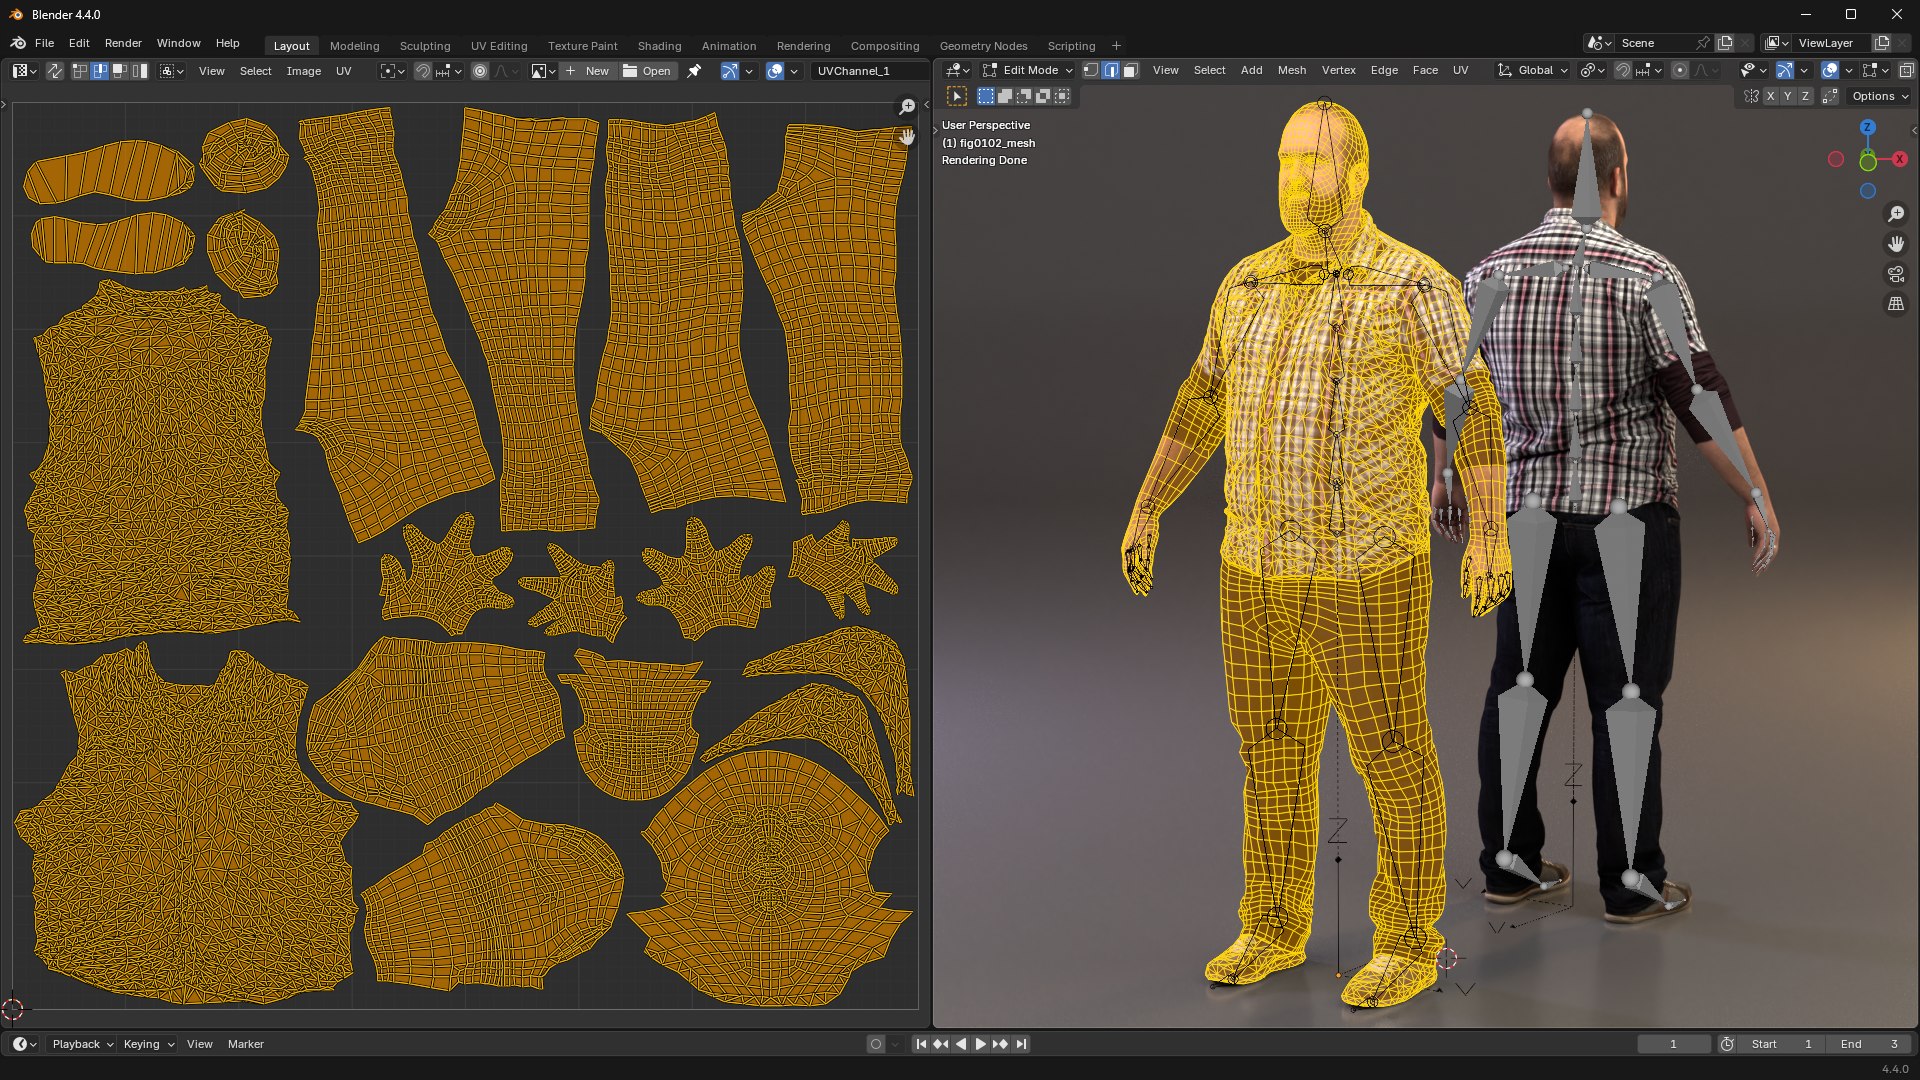Open the Image menu in UV editor
Image resolution: width=1920 pixels, height=1080 pixels.
[x=303, y=71]
